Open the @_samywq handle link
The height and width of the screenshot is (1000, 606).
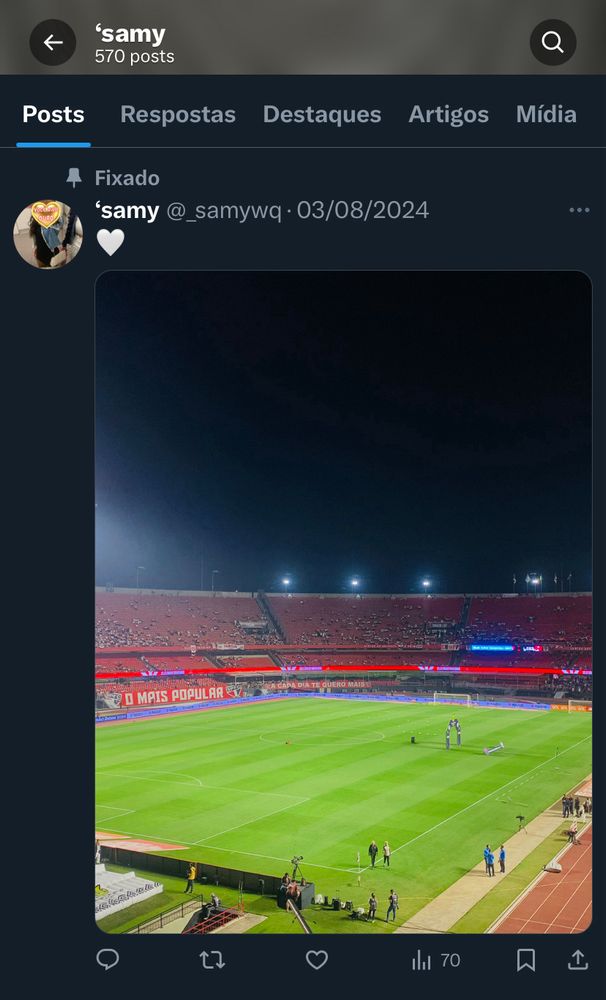[x=224, y=210]
